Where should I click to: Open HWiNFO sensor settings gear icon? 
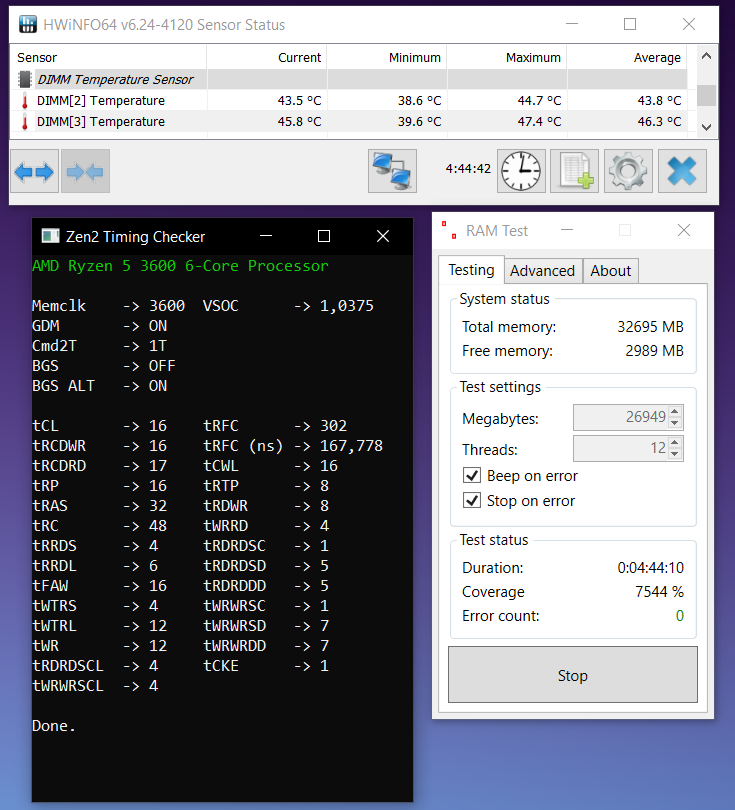[628, 171]
